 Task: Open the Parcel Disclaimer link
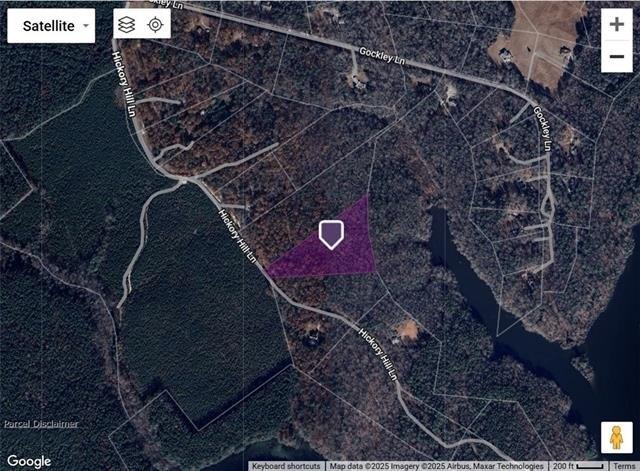41,424
